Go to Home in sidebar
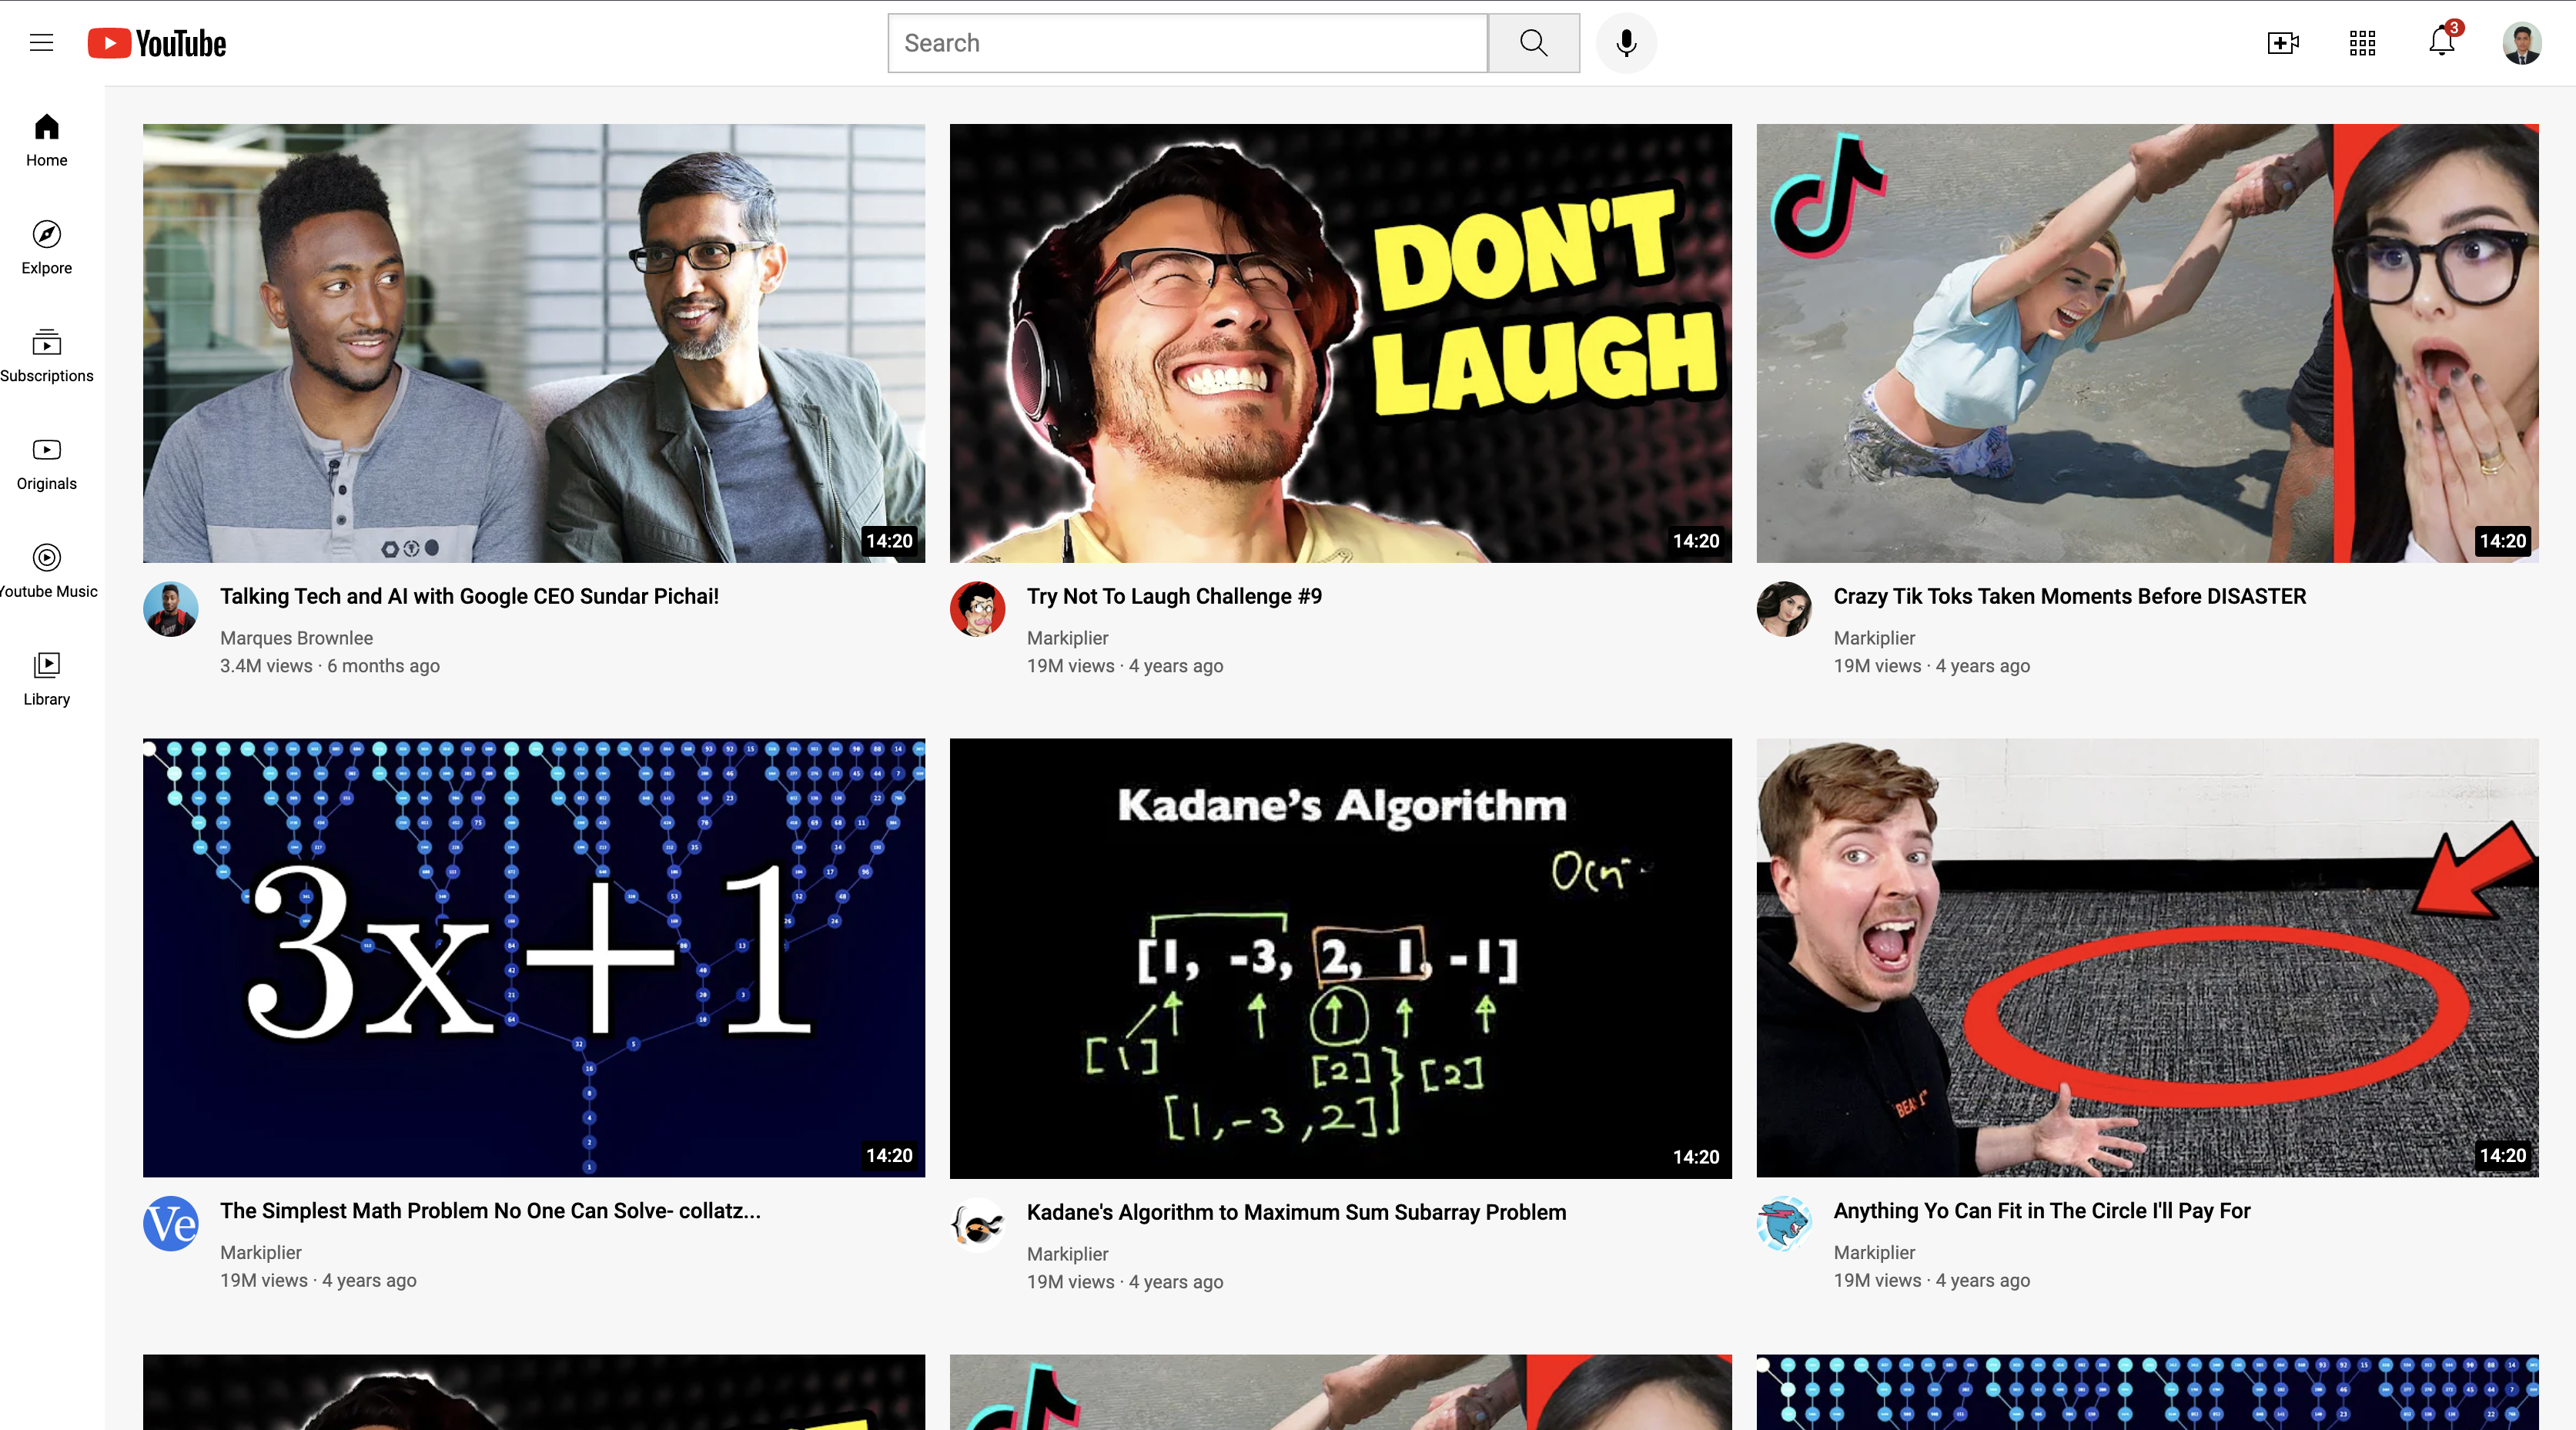 point(47,140)
